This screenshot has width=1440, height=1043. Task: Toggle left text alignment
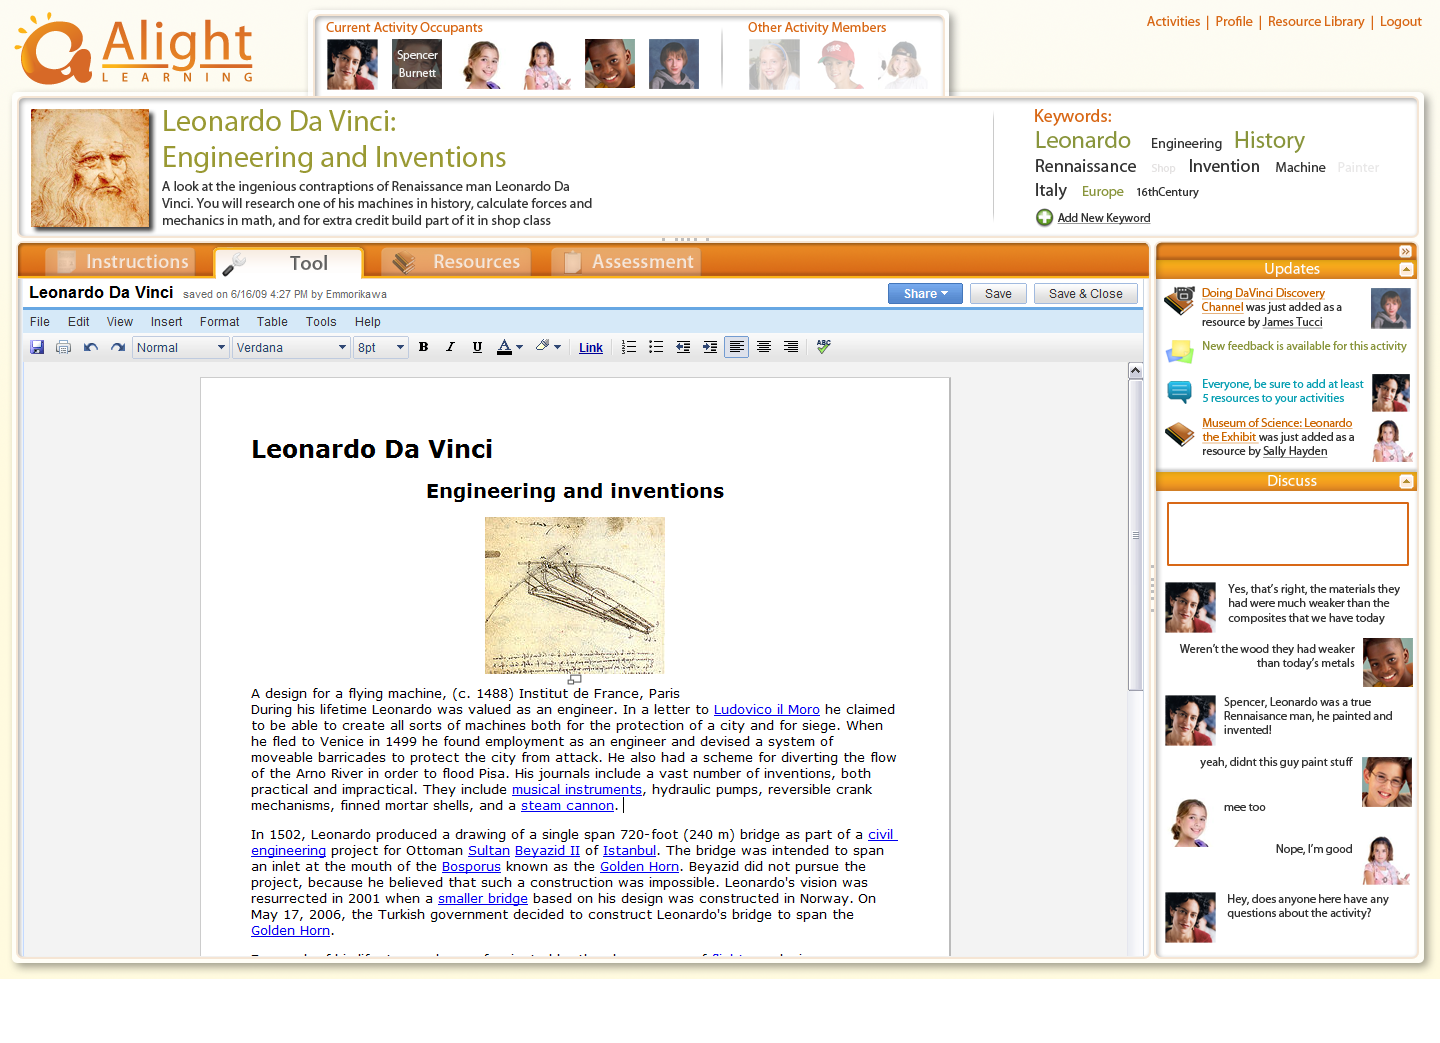[x=737, y=347]
